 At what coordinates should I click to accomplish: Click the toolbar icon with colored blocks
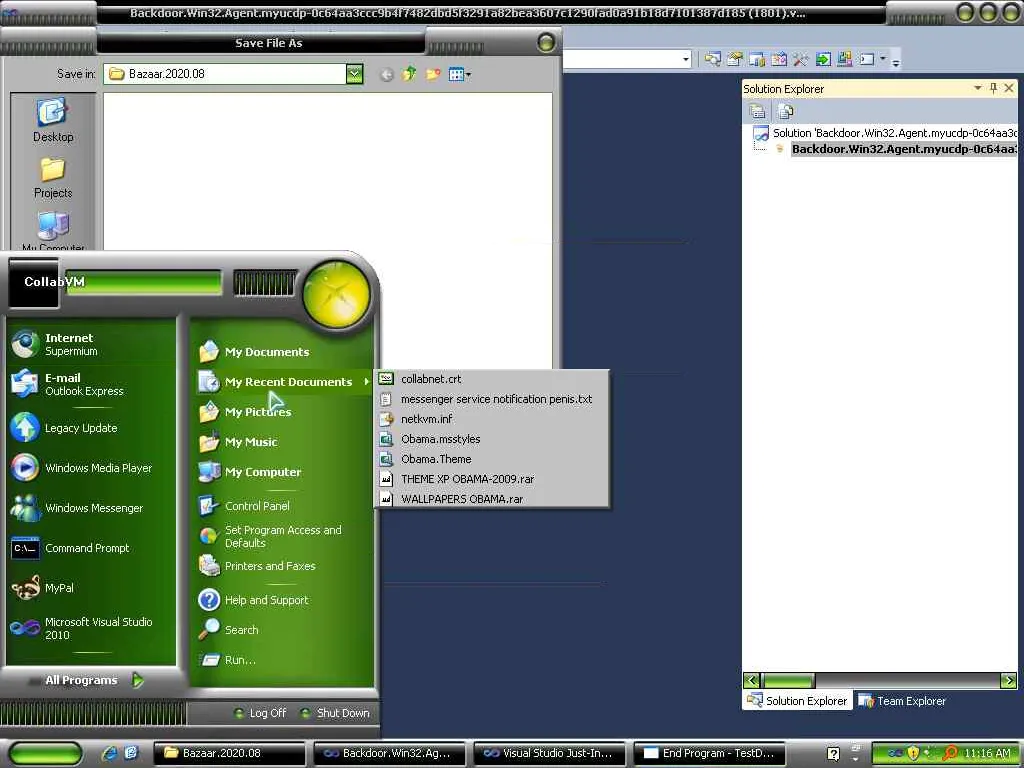coord(844,59)
